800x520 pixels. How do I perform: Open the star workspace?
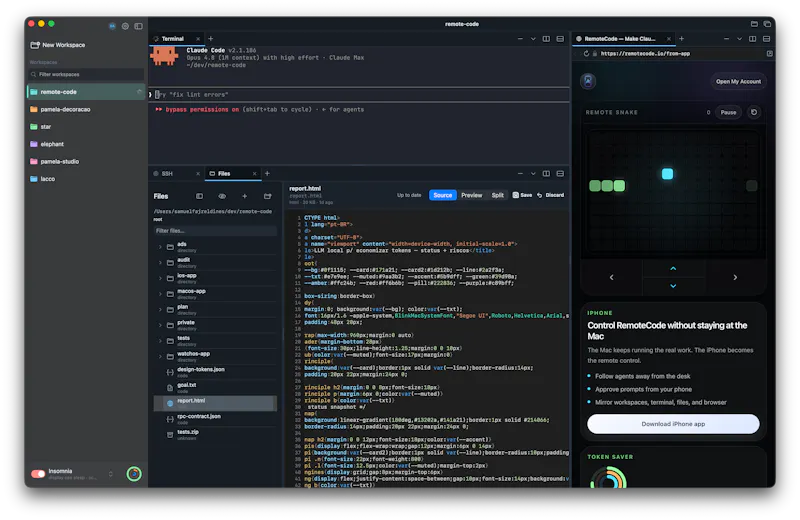pyautogui.click(x=86, y=127)
